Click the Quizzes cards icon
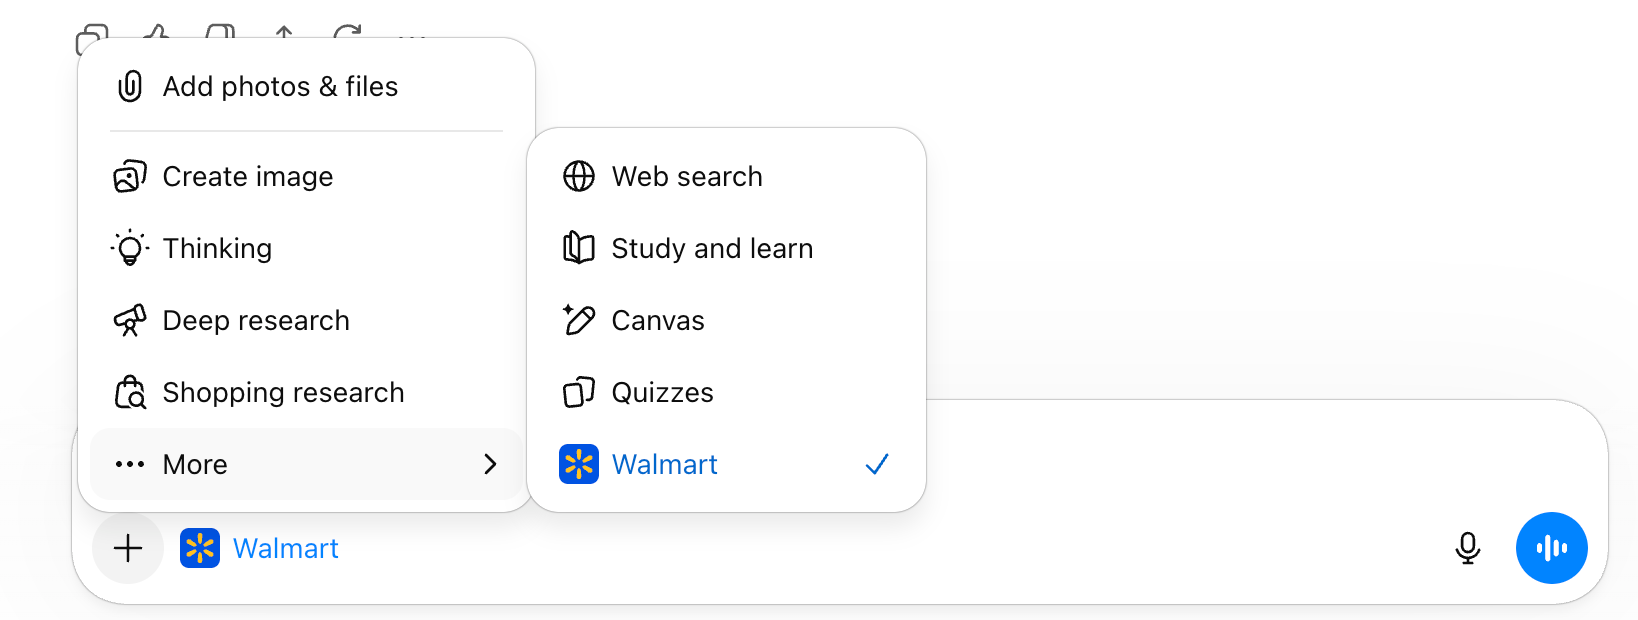The height and width of the screenshot is (620, 1638). pos(579,392)
